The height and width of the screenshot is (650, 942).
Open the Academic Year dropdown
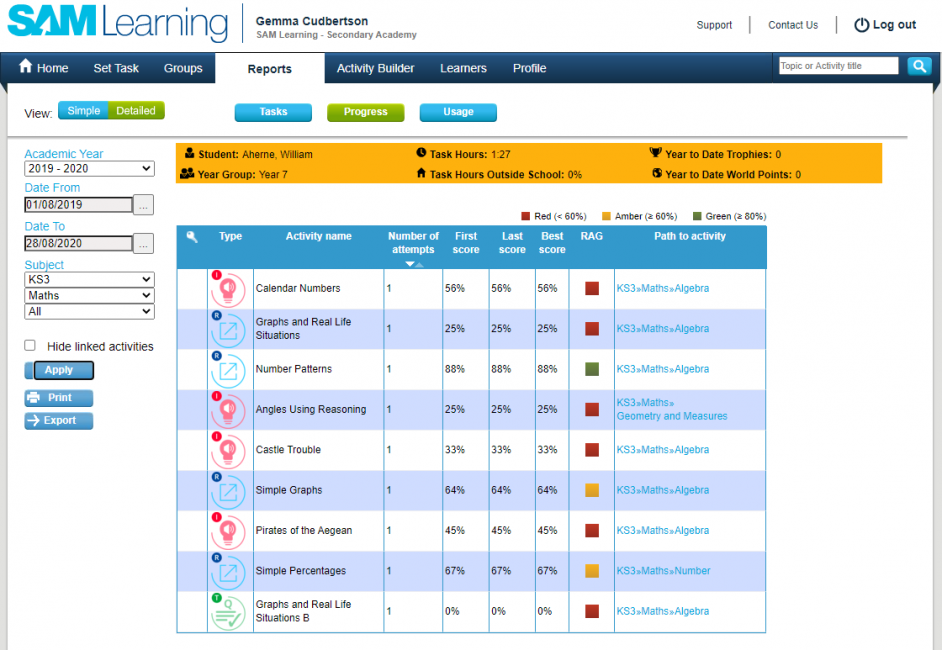(x=89, y=168)
